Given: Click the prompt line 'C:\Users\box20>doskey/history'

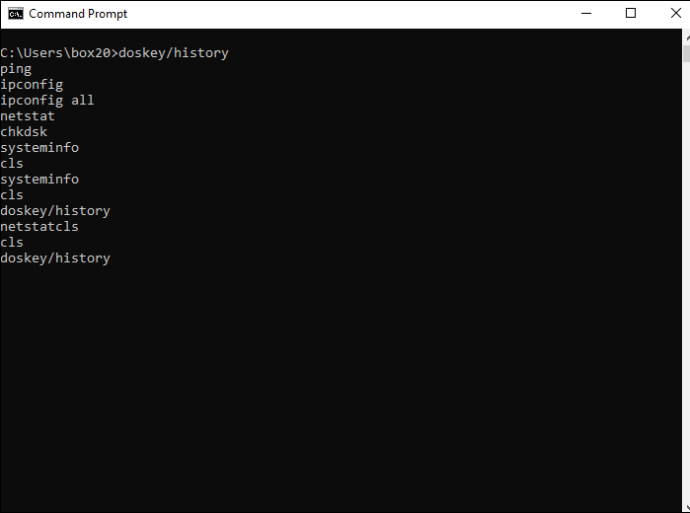Looking at the screenshot, I should point(114,53).
